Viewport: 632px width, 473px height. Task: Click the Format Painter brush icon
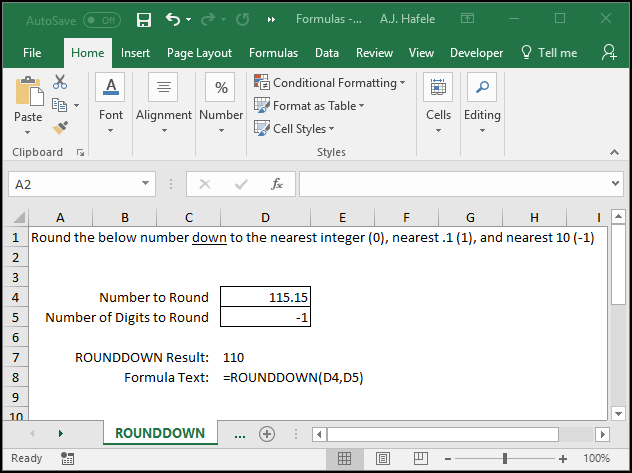tap(60, 128)
